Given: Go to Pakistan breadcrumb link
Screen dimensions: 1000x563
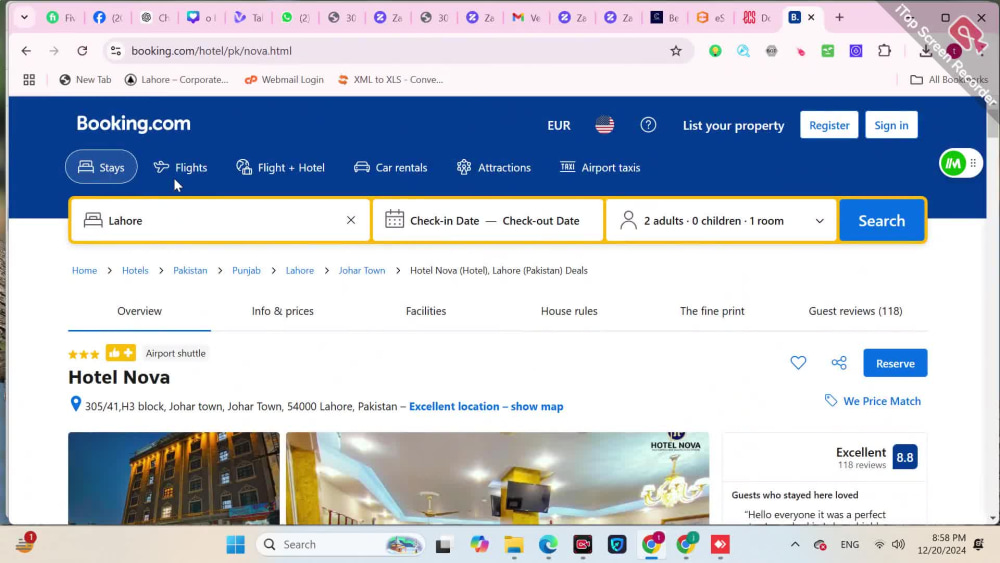Looking at the screenshot, I should pyautogui.click(x=190, y=270).
